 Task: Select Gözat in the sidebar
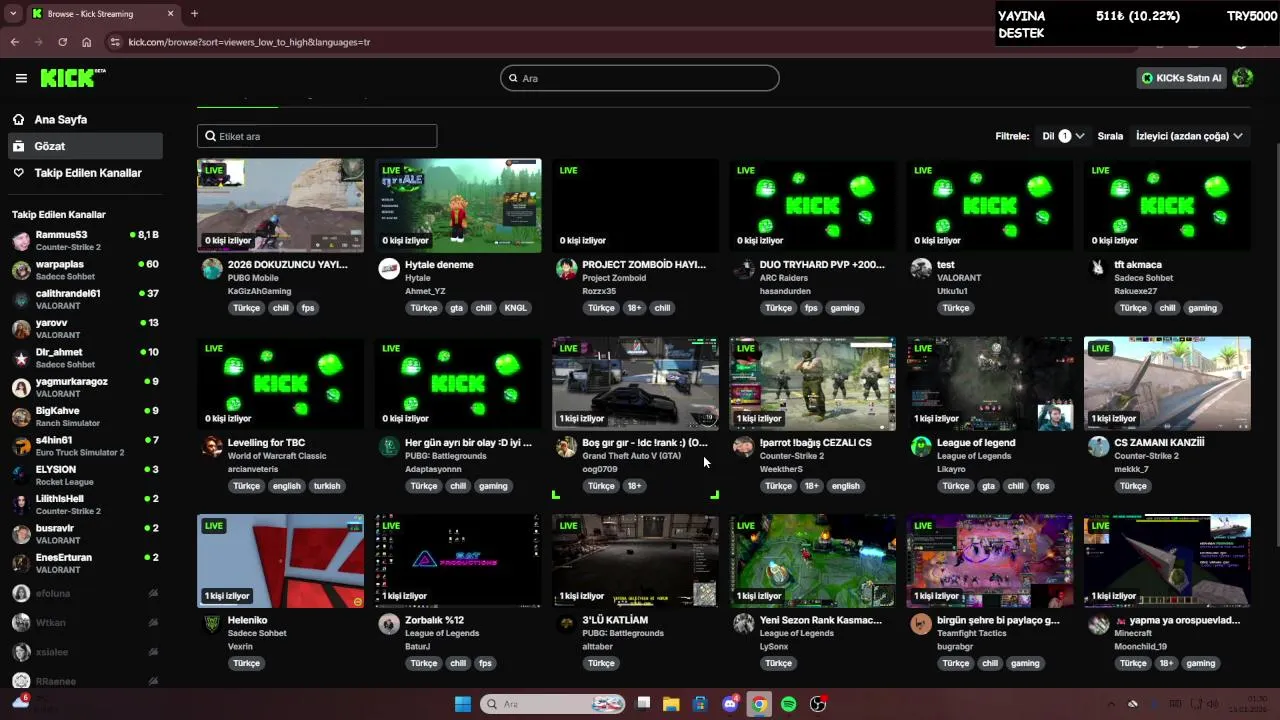(84, 146)
